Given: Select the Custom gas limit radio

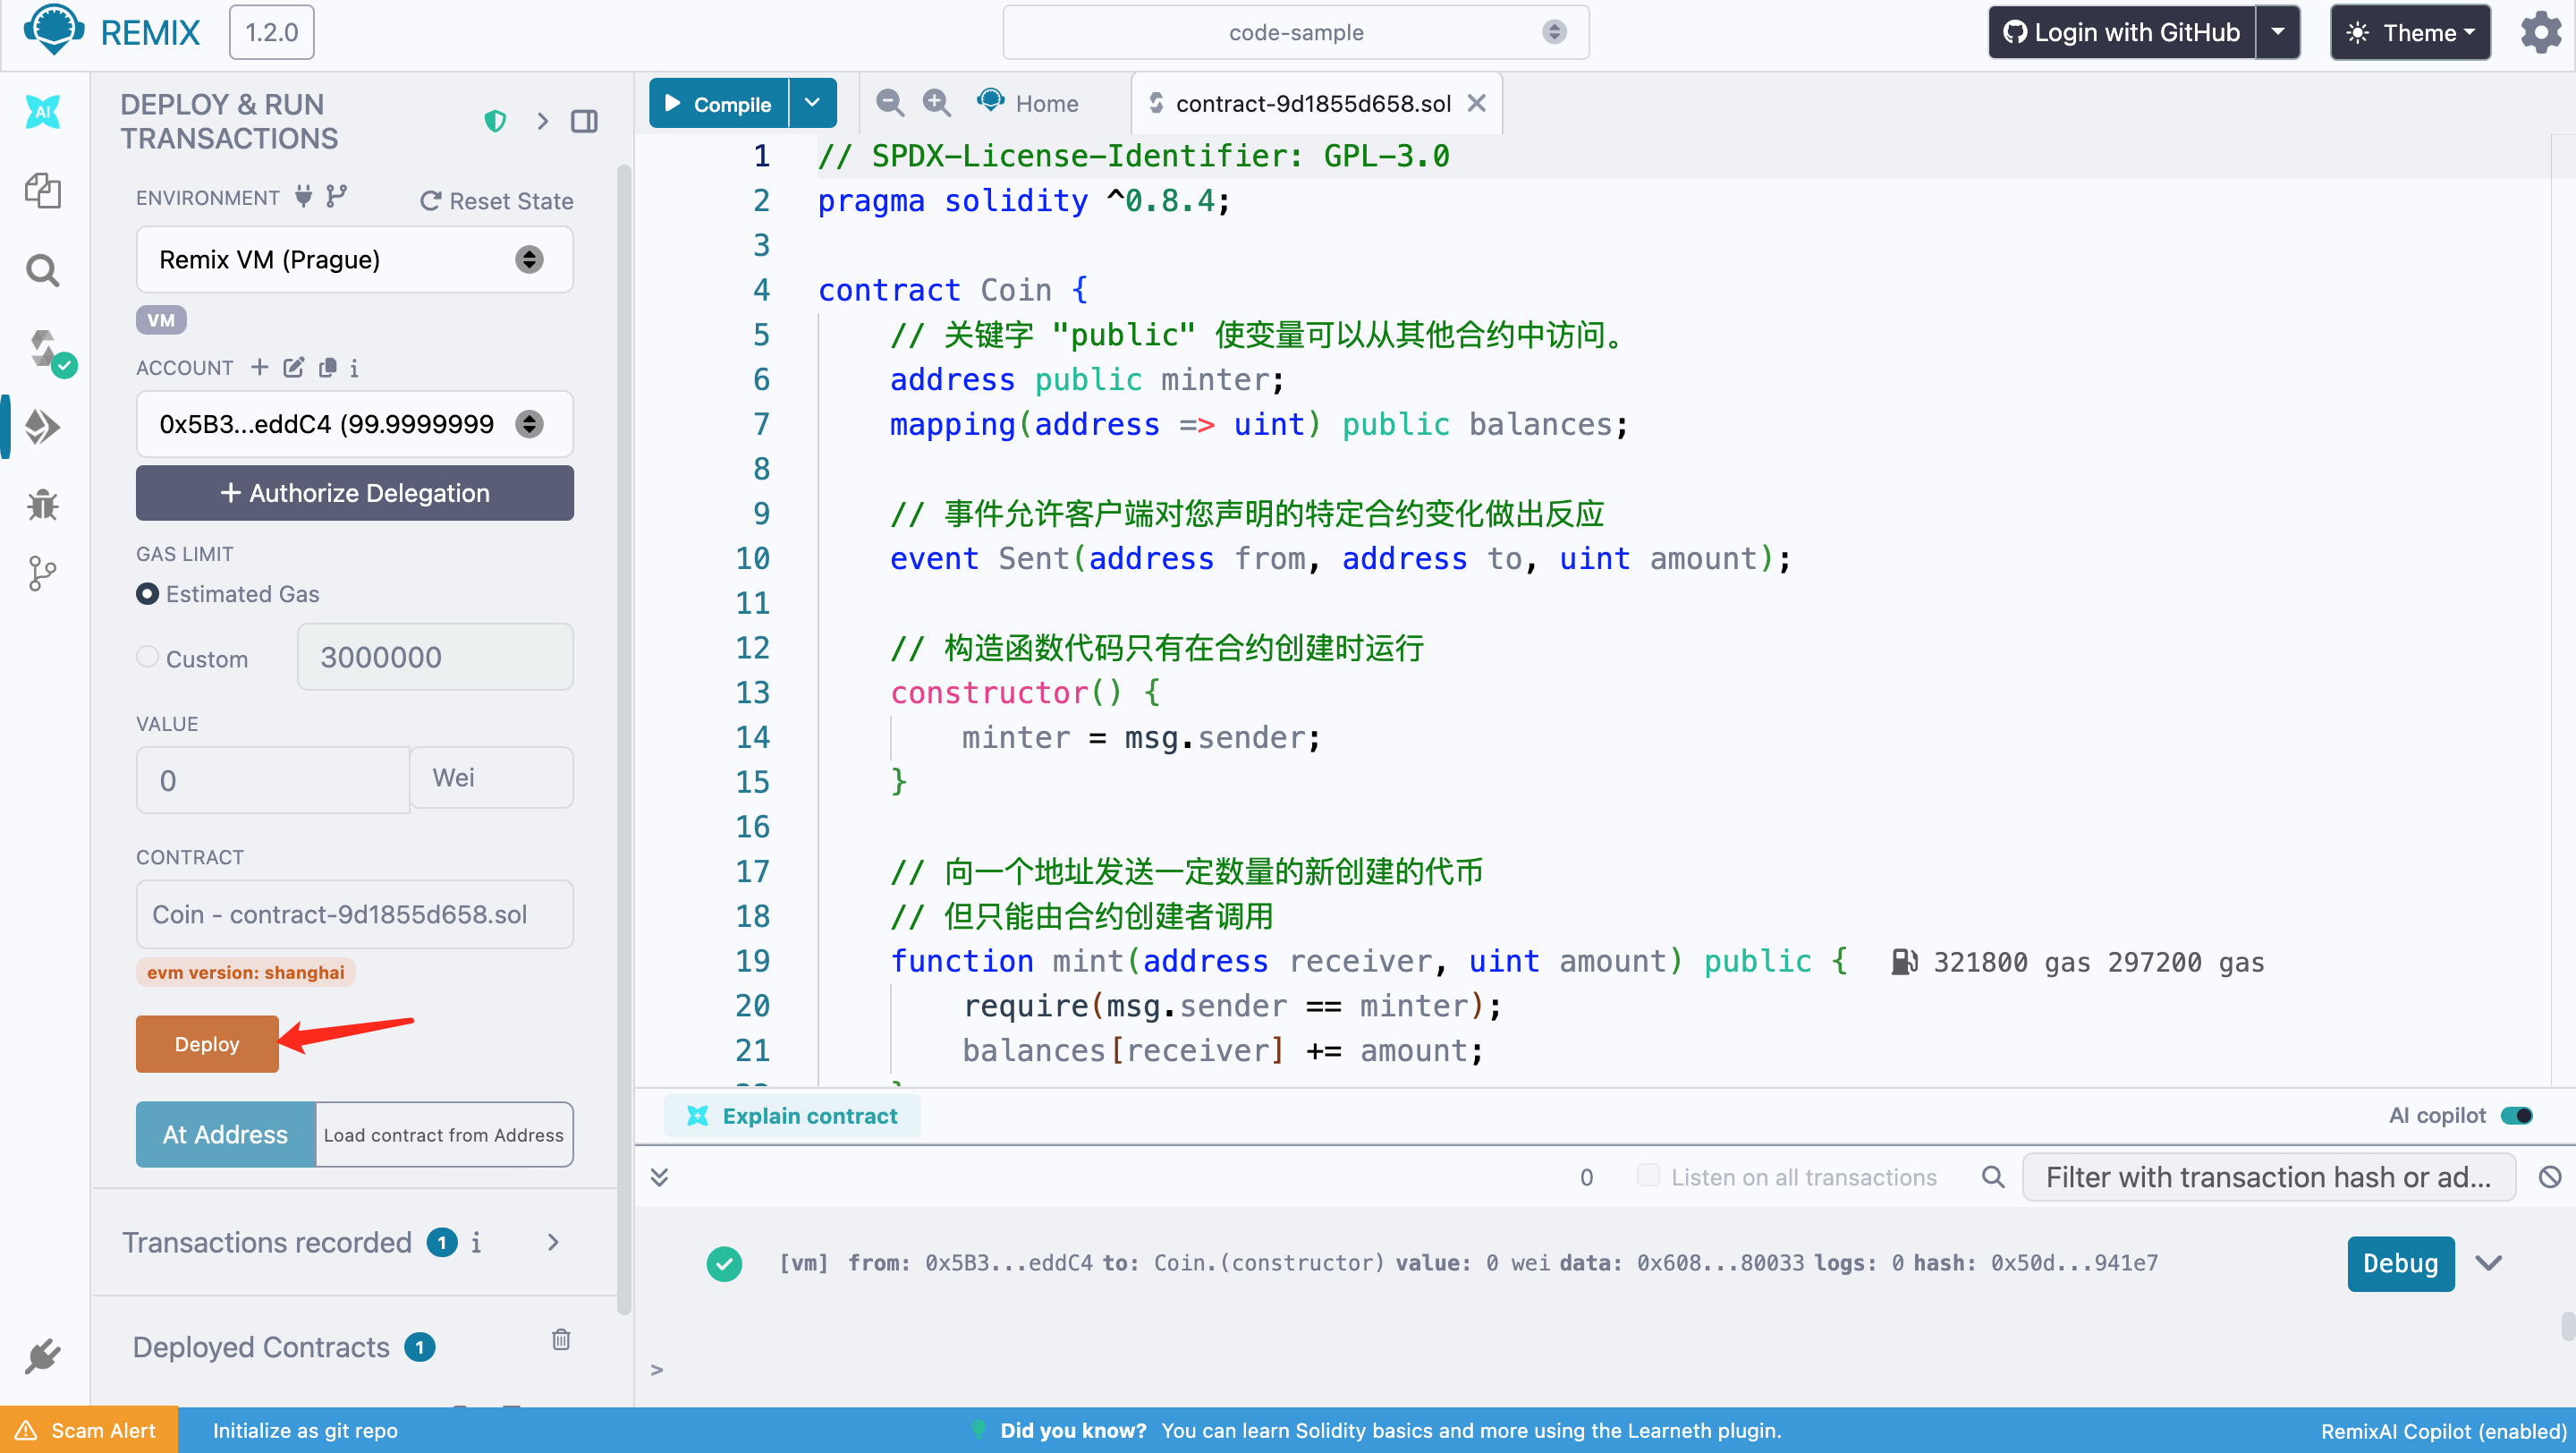Looking at the screenshot, I should pos(147,656).
